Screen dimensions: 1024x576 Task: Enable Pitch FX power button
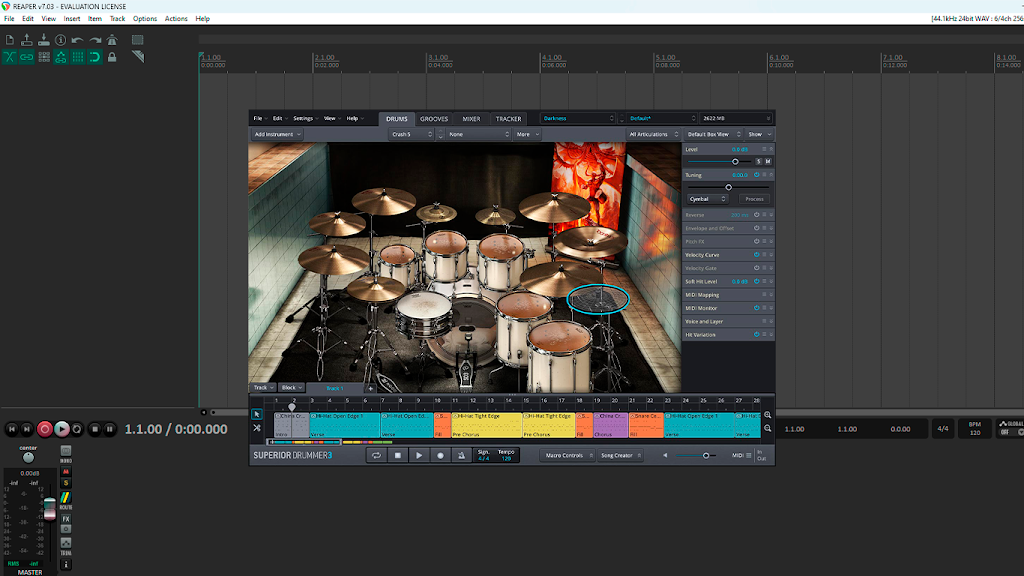pos(757,242)
